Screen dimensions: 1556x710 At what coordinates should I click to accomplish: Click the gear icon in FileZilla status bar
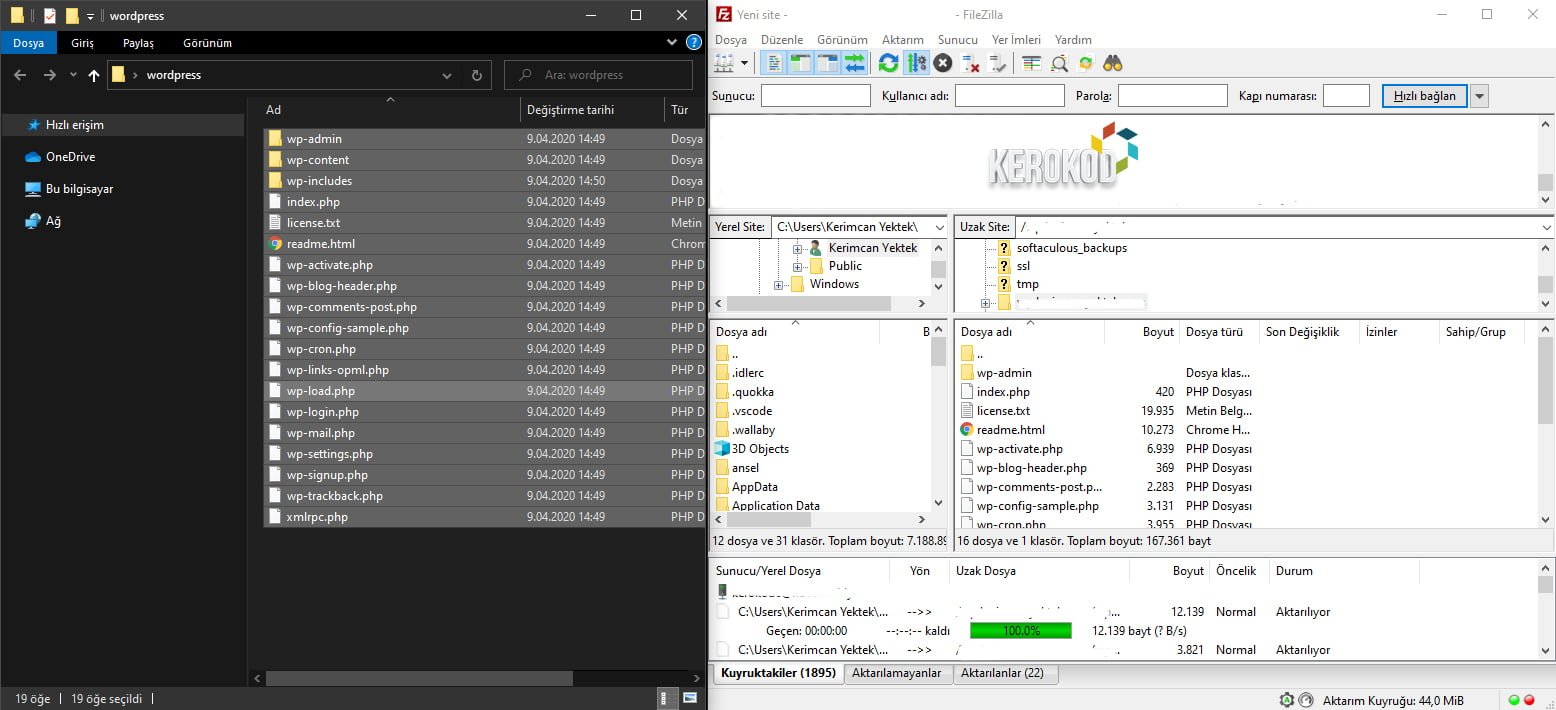point(1286,700)
